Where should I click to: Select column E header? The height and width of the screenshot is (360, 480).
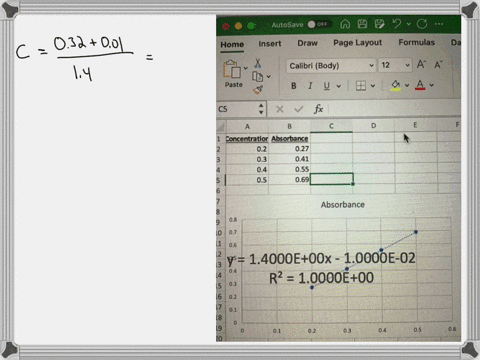(x=415, y=125)
